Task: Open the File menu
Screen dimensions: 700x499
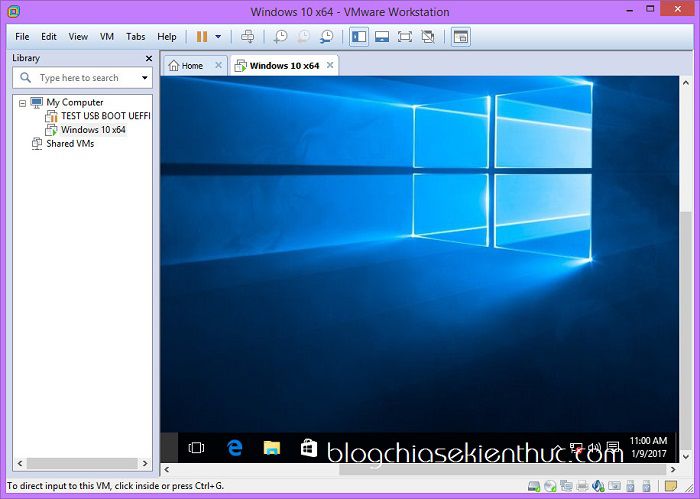Action: click(x=22, y=37)
